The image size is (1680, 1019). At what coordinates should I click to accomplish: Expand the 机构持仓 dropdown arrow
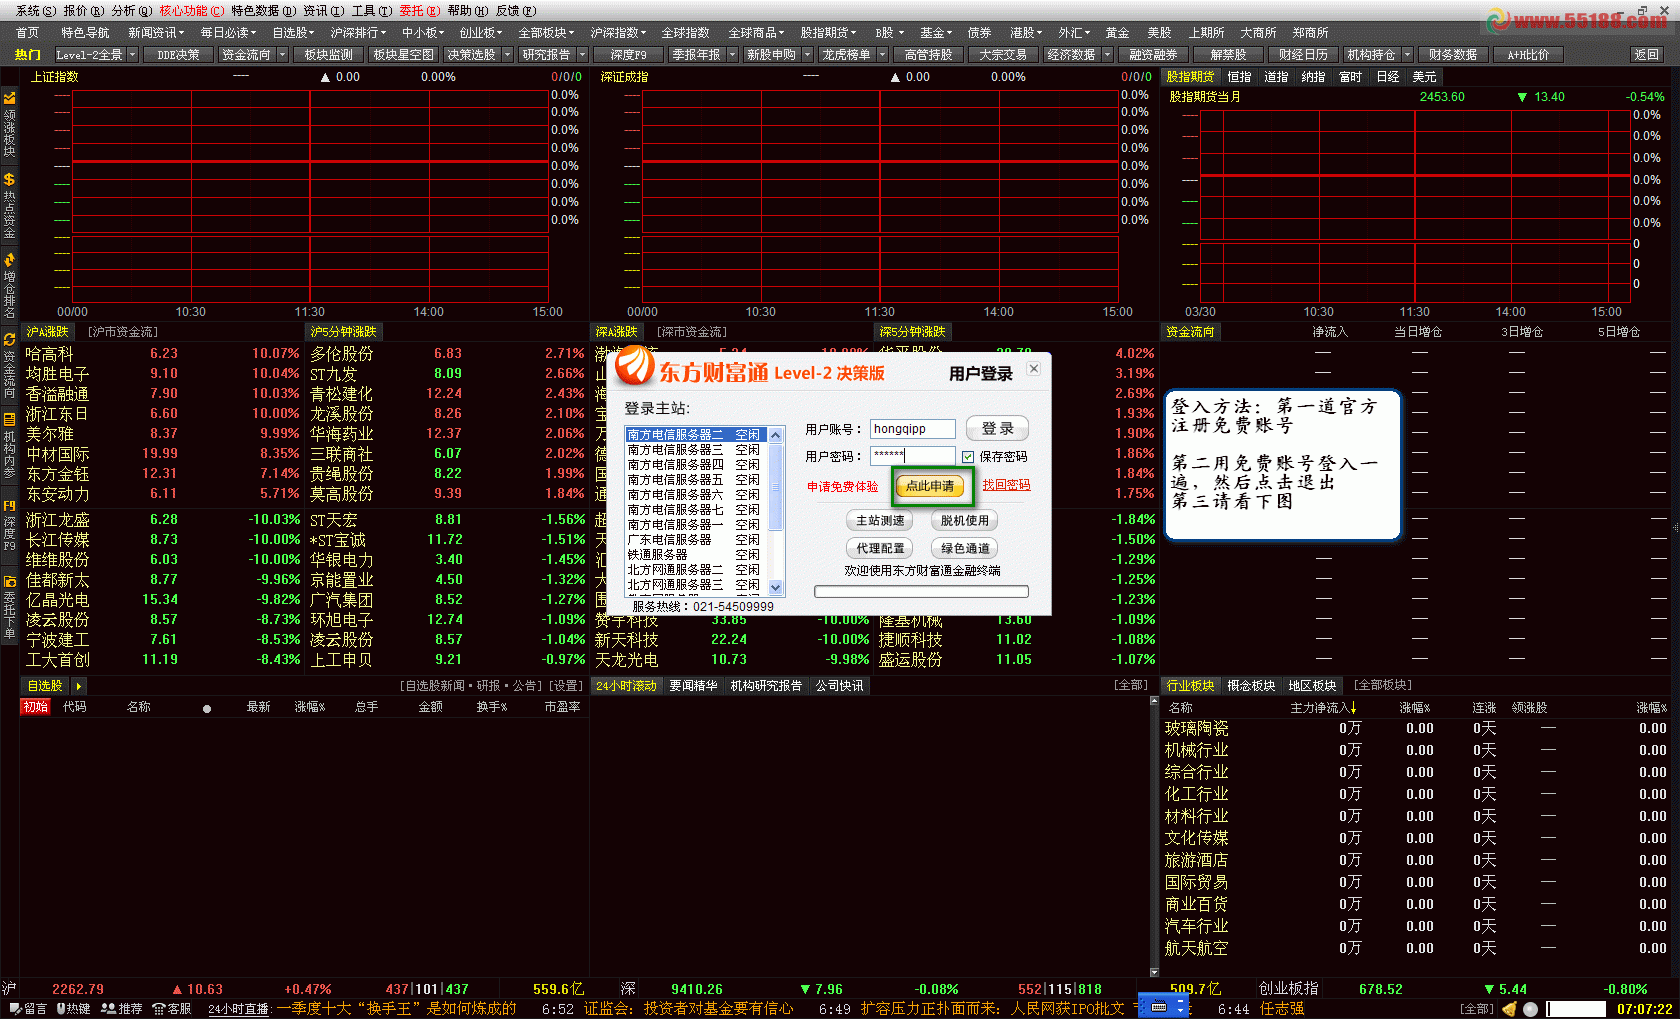click(x=1407, y=55)
